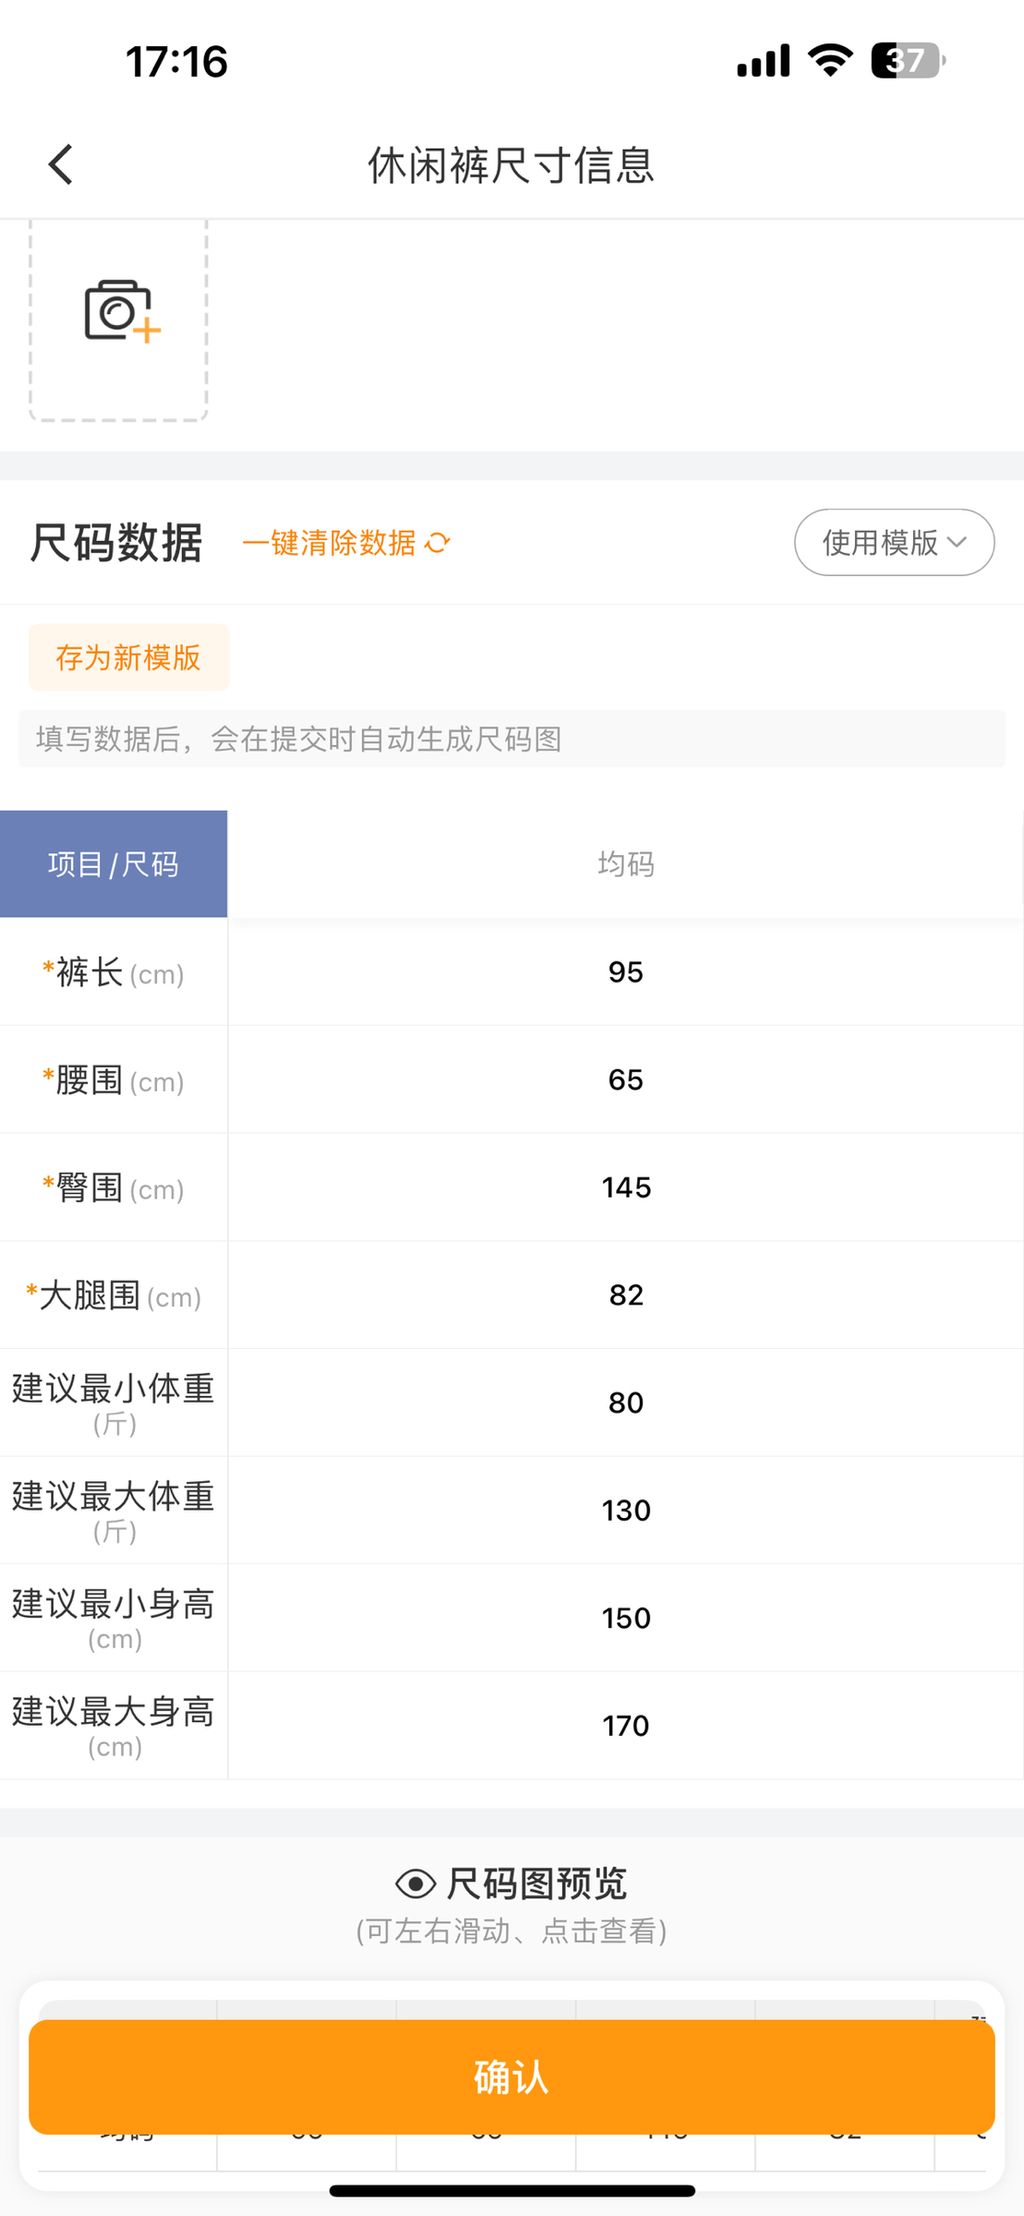Select the 均码 column header
Screen dimensions: 1024x2216
coord(626,864)
